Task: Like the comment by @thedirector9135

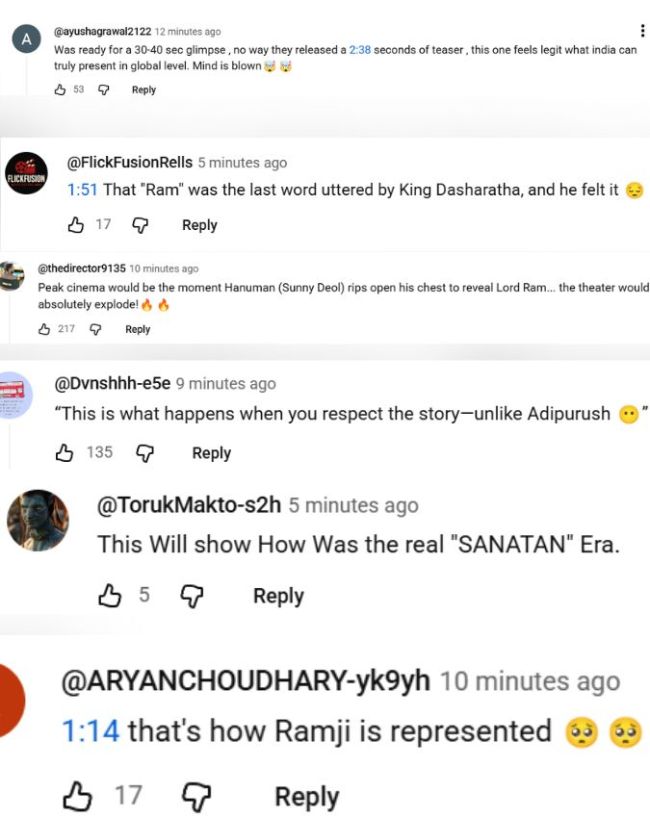Action: [43, 329]
